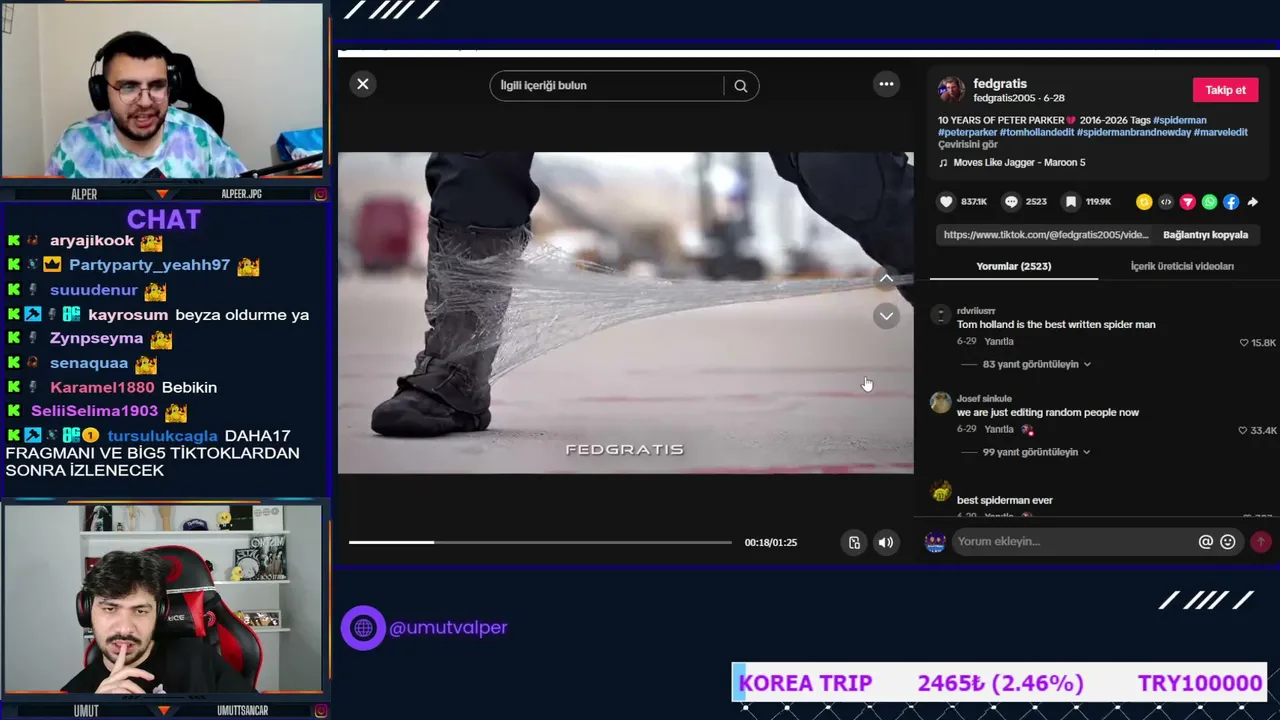Image resolution: width=1280 pixels, height=720 pixels.
Task: Post the comment with the red arrow button
Action: pos(1261,542)
